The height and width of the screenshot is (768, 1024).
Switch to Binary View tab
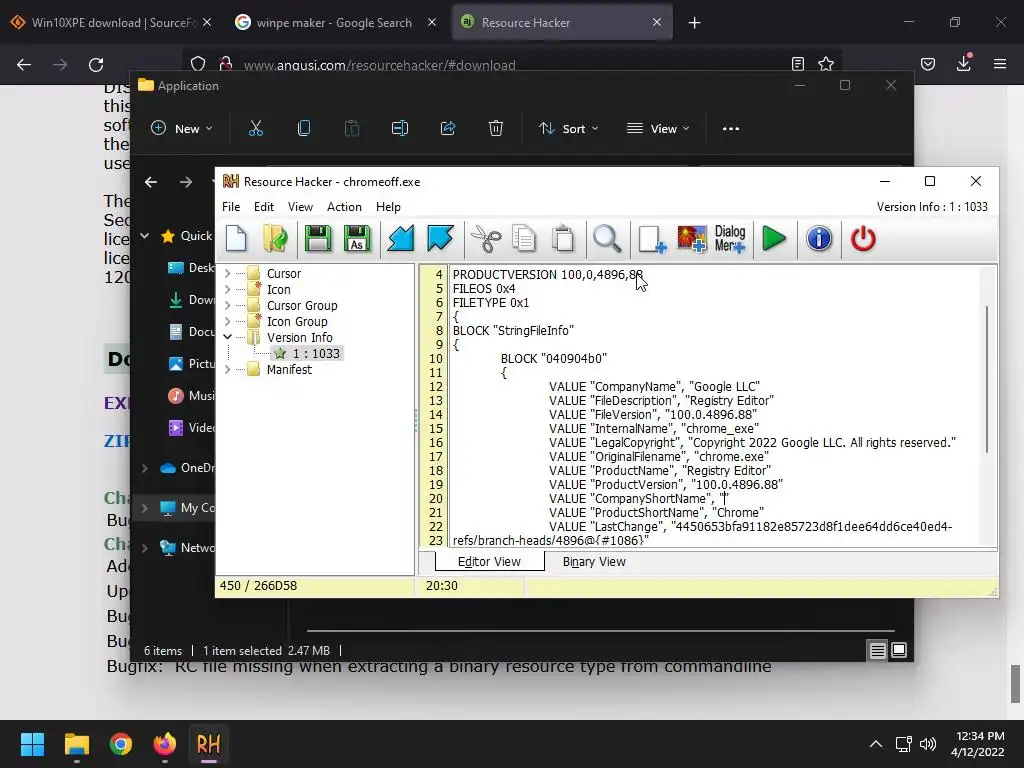[x=594, y=562]
